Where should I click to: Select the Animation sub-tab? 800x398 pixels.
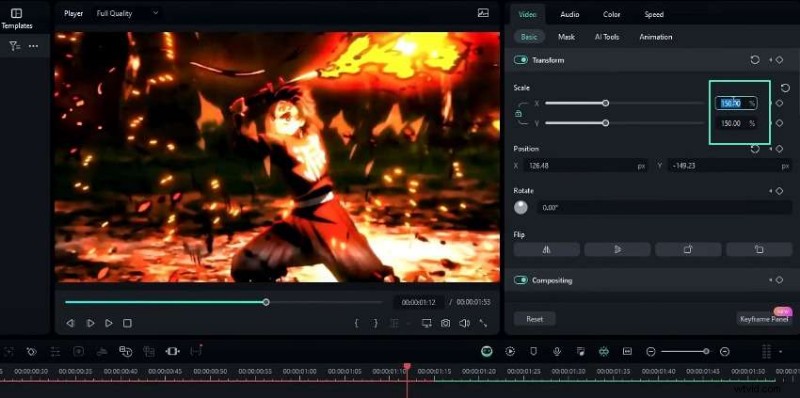pyautogui.click(x=656, y=37)
